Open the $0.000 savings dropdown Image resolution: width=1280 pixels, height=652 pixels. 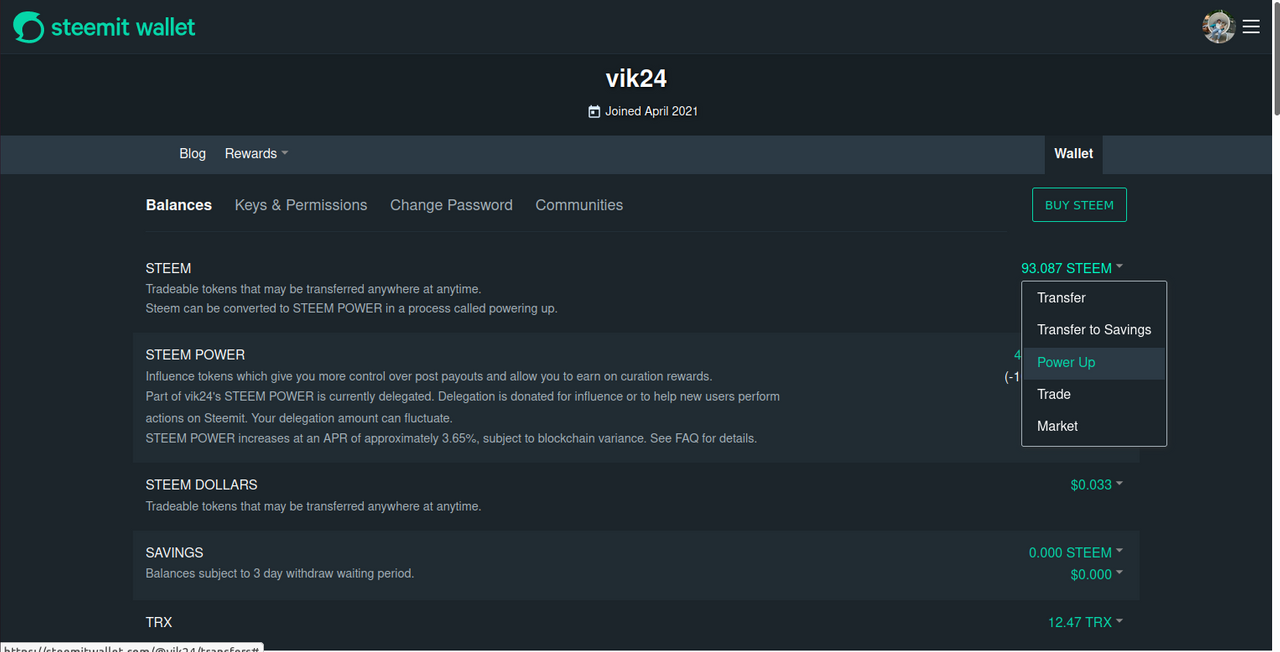coord(1097,574)
